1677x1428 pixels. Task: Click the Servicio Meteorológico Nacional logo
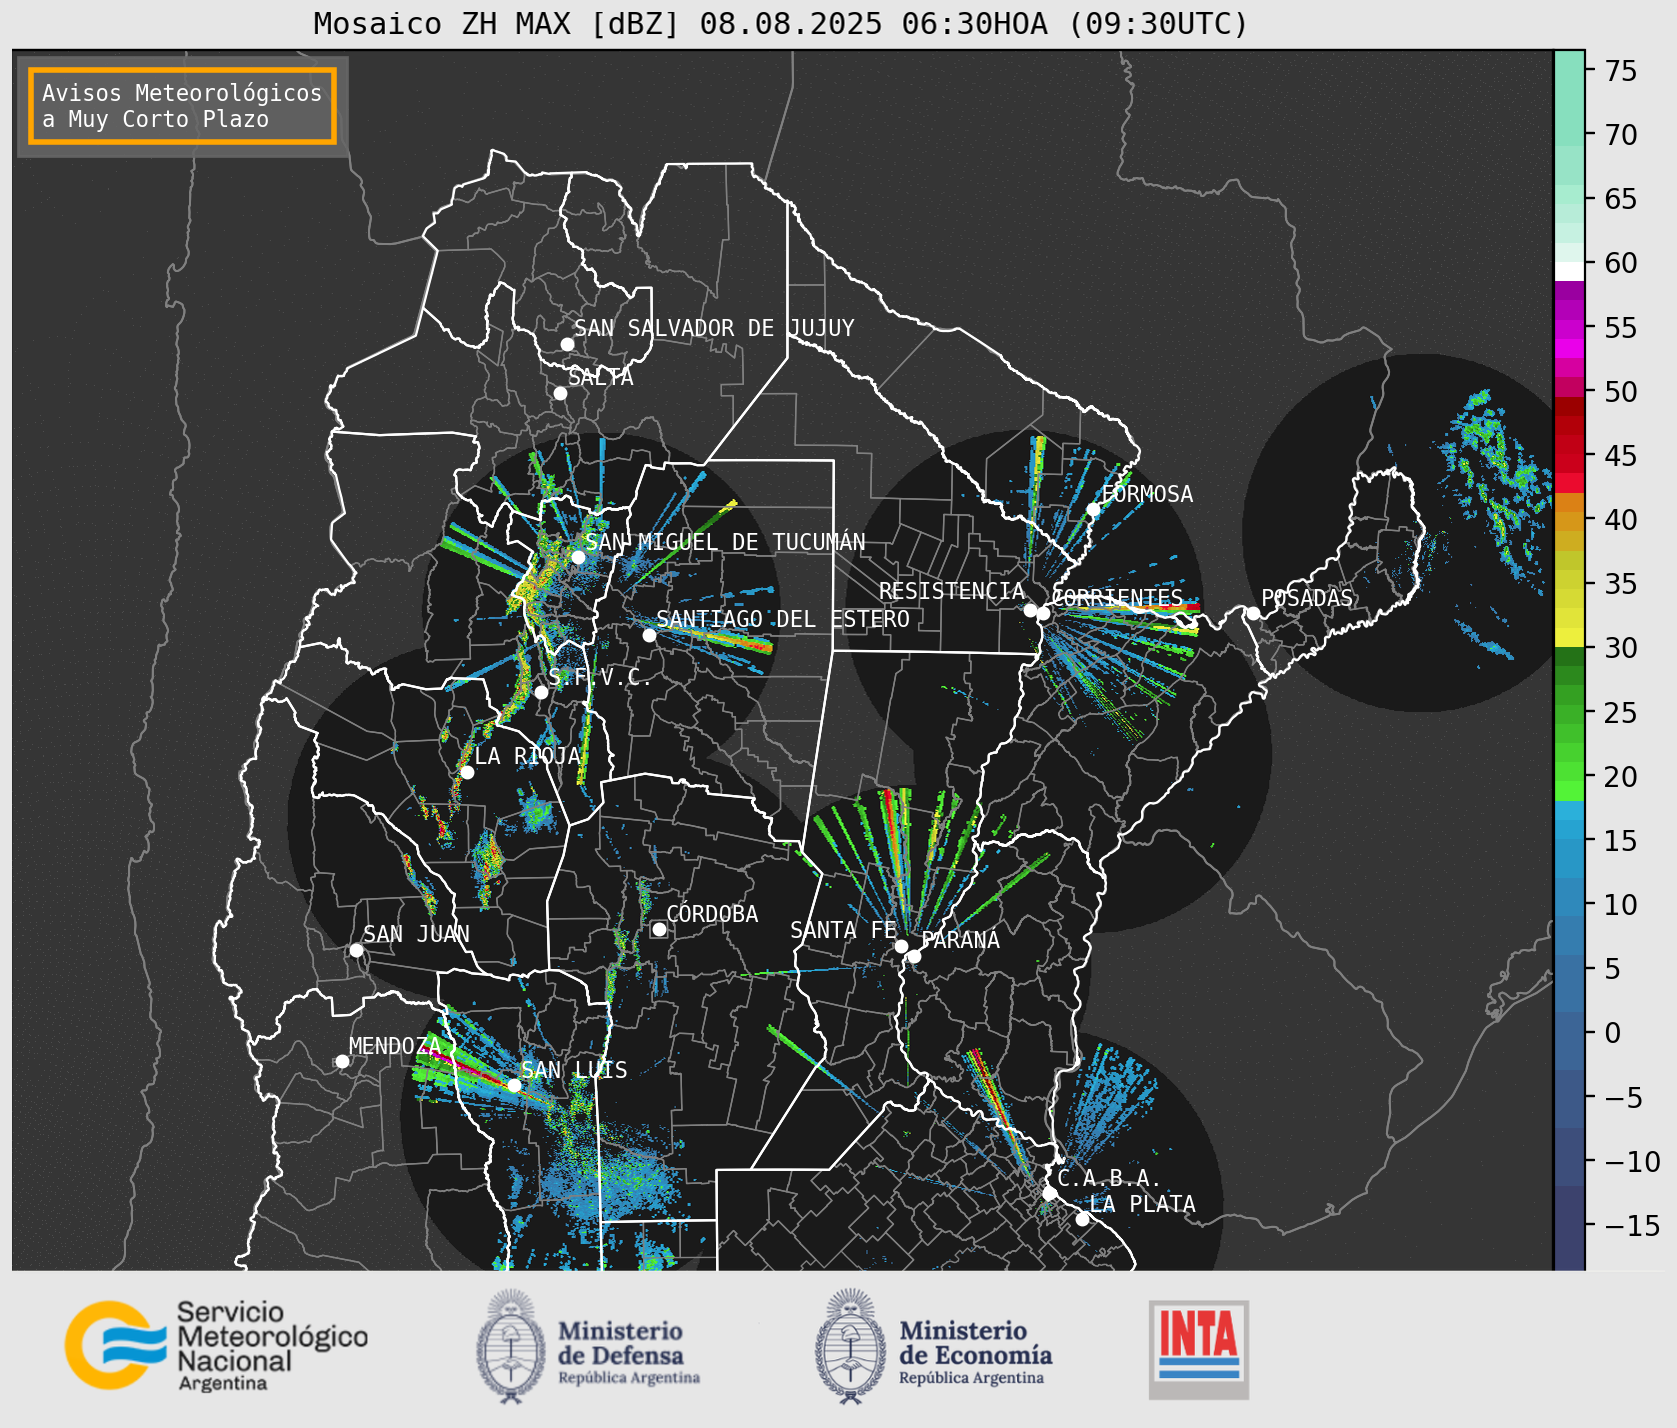click(216, 1345)
